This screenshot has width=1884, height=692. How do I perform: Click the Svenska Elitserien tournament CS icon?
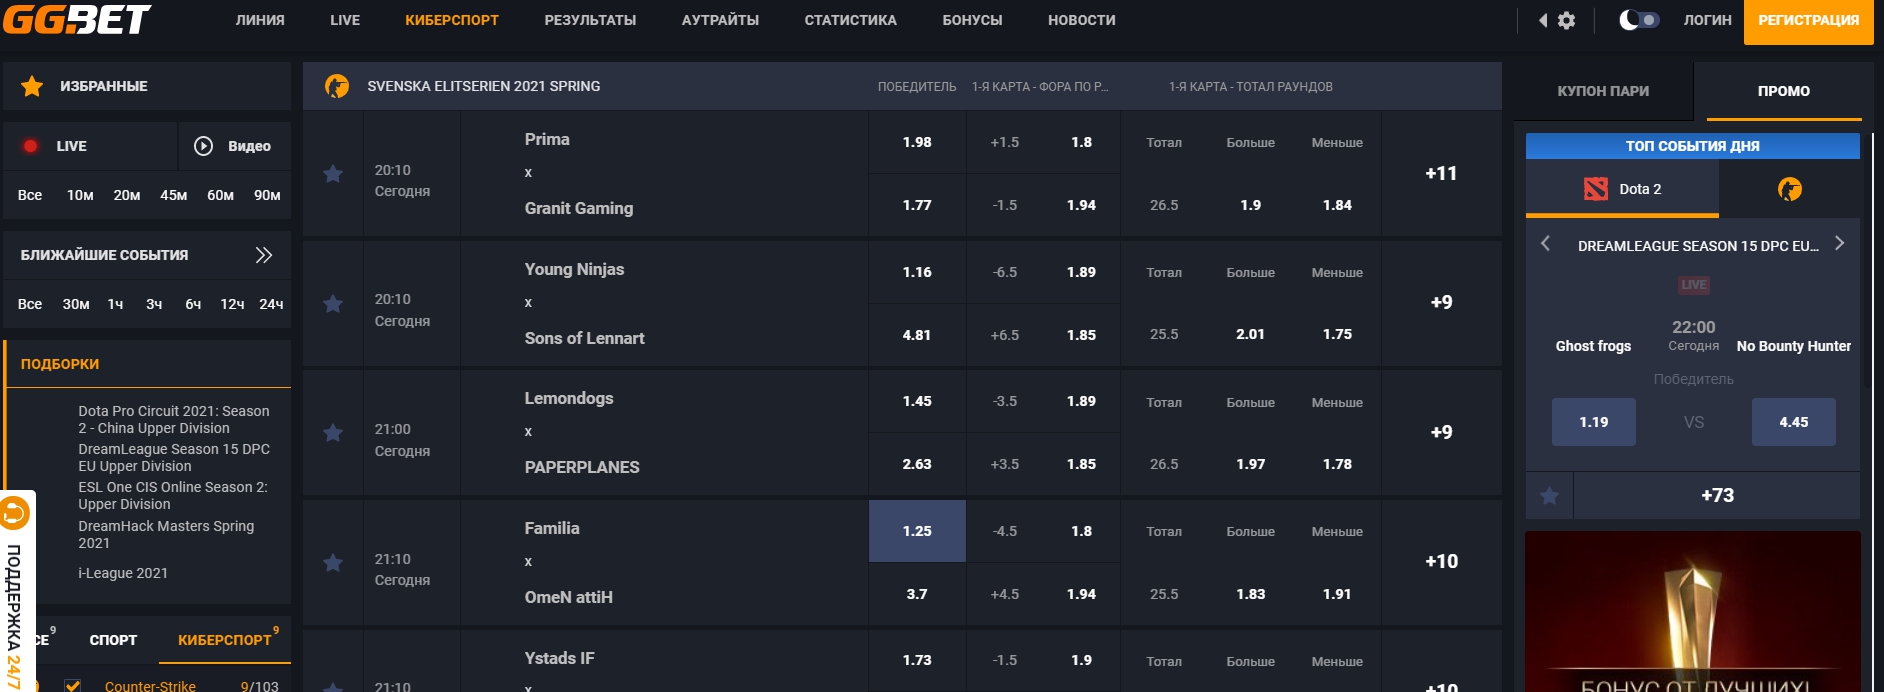(337, 87)
